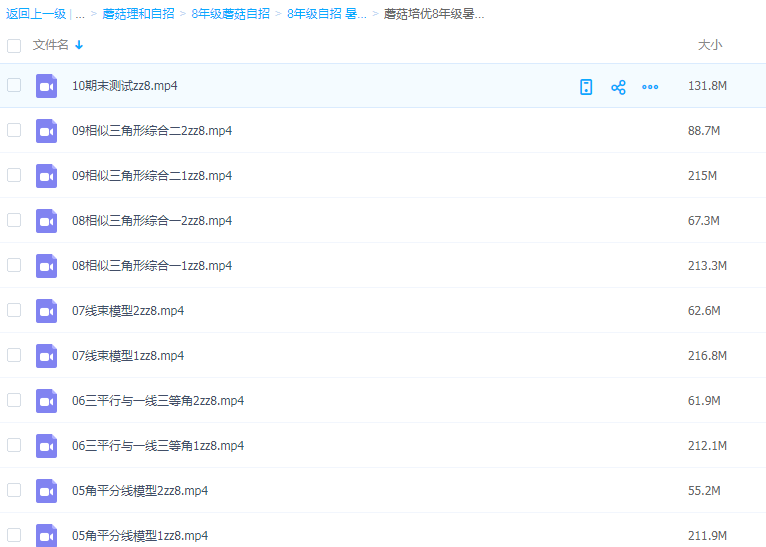Navigate to 蘑菇理和自招 breadcrumb folder
Image resolution: width=766 pixels, height=547 pixels.
(138, 14)
